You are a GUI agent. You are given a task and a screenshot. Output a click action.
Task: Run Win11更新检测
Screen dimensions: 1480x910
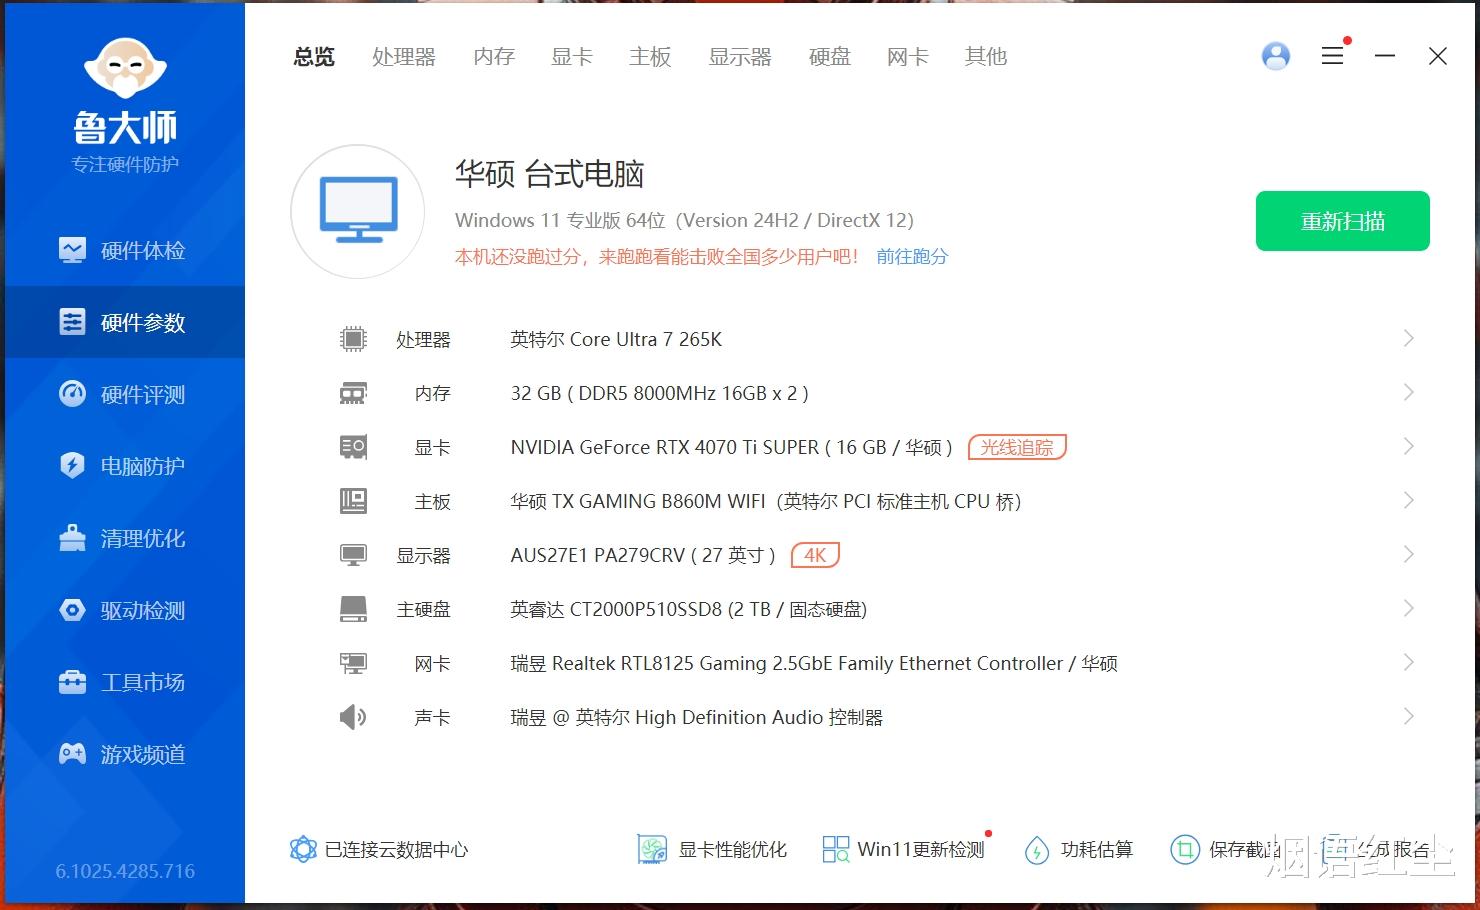pos(904,850)
